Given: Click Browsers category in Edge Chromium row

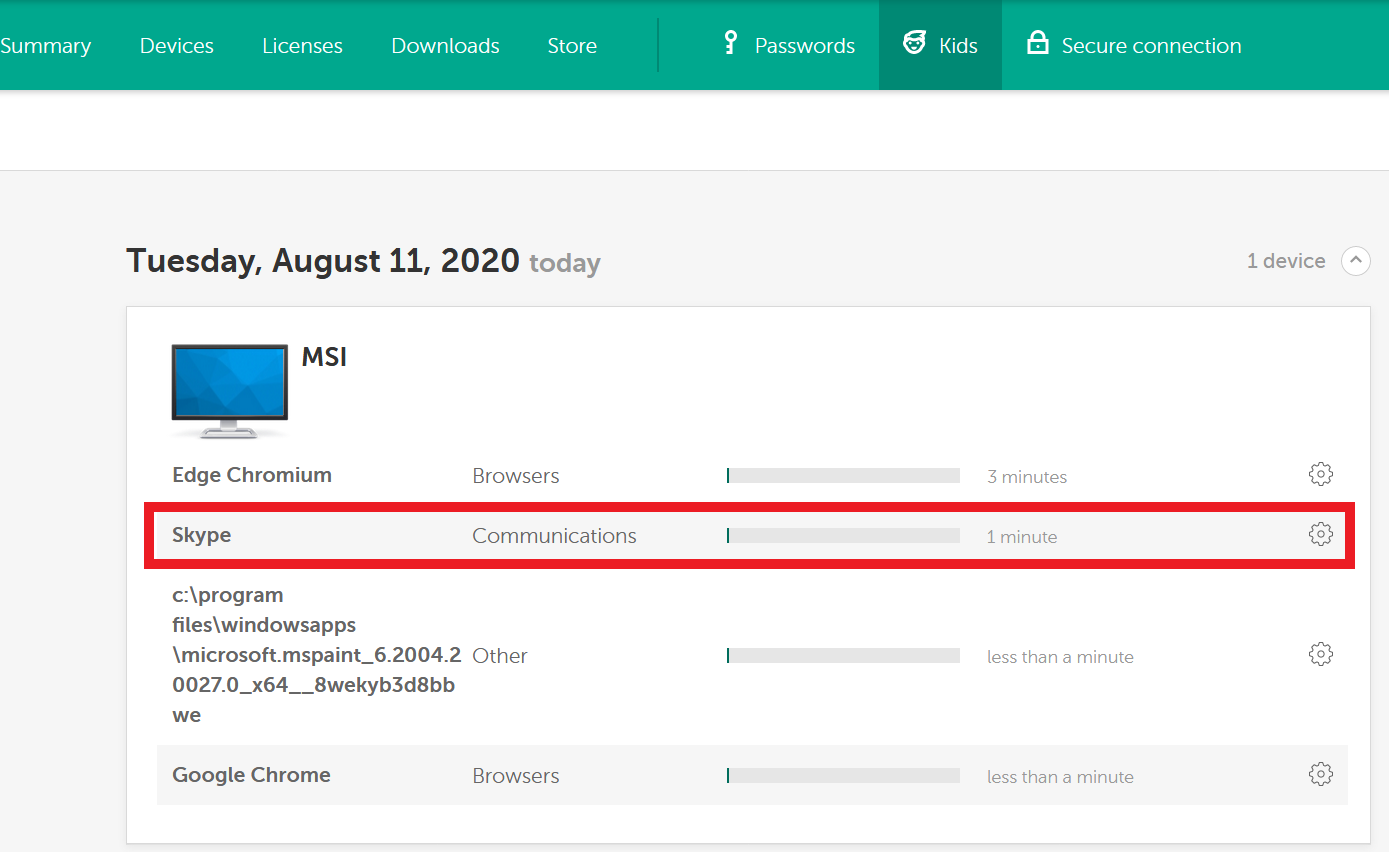Looking at the screenshot, I should 516,476.
